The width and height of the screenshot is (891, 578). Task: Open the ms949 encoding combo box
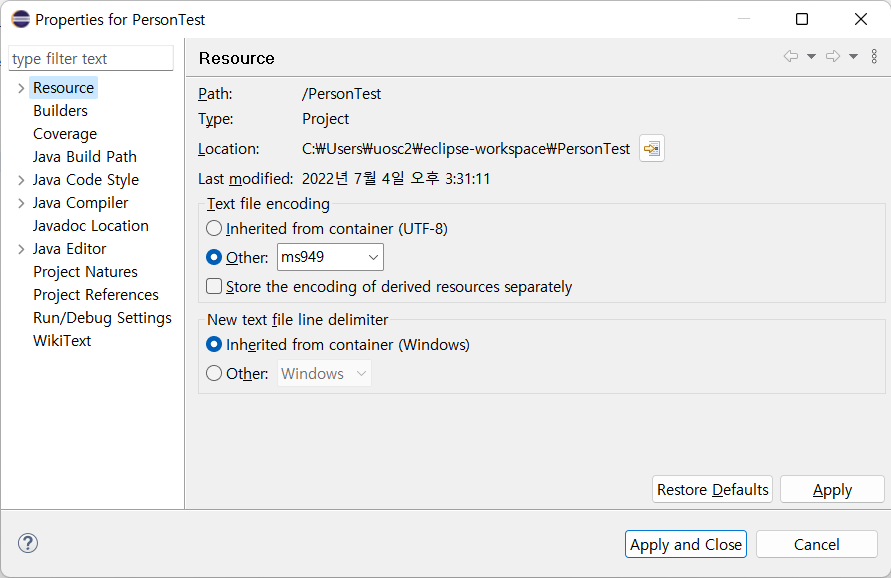(x=330, y=257)
